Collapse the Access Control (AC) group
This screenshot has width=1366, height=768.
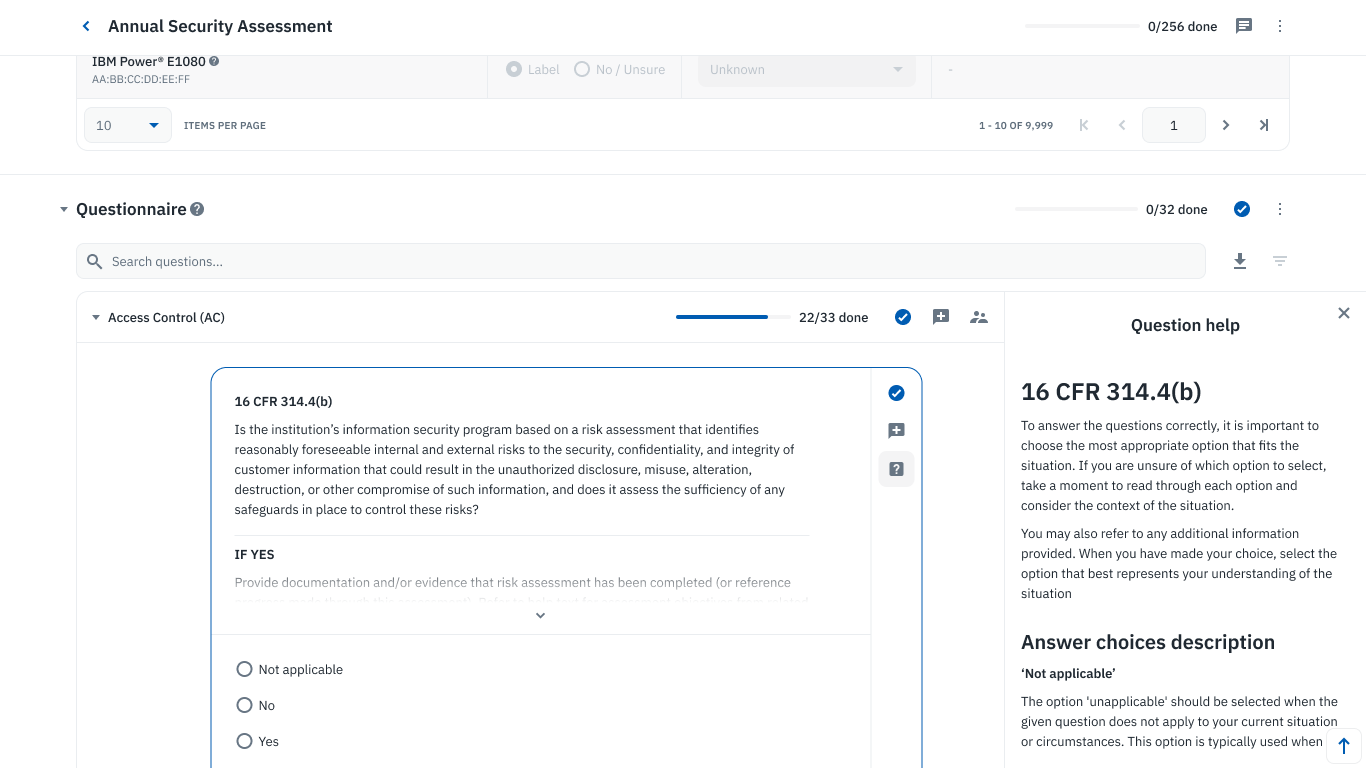click(96, 318)
